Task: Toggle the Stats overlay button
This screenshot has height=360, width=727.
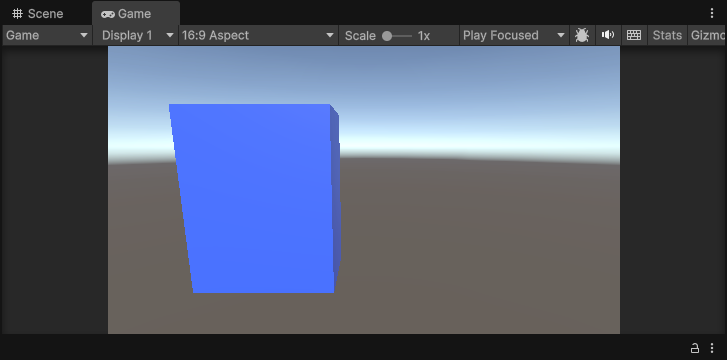Action: coord(667,35)
